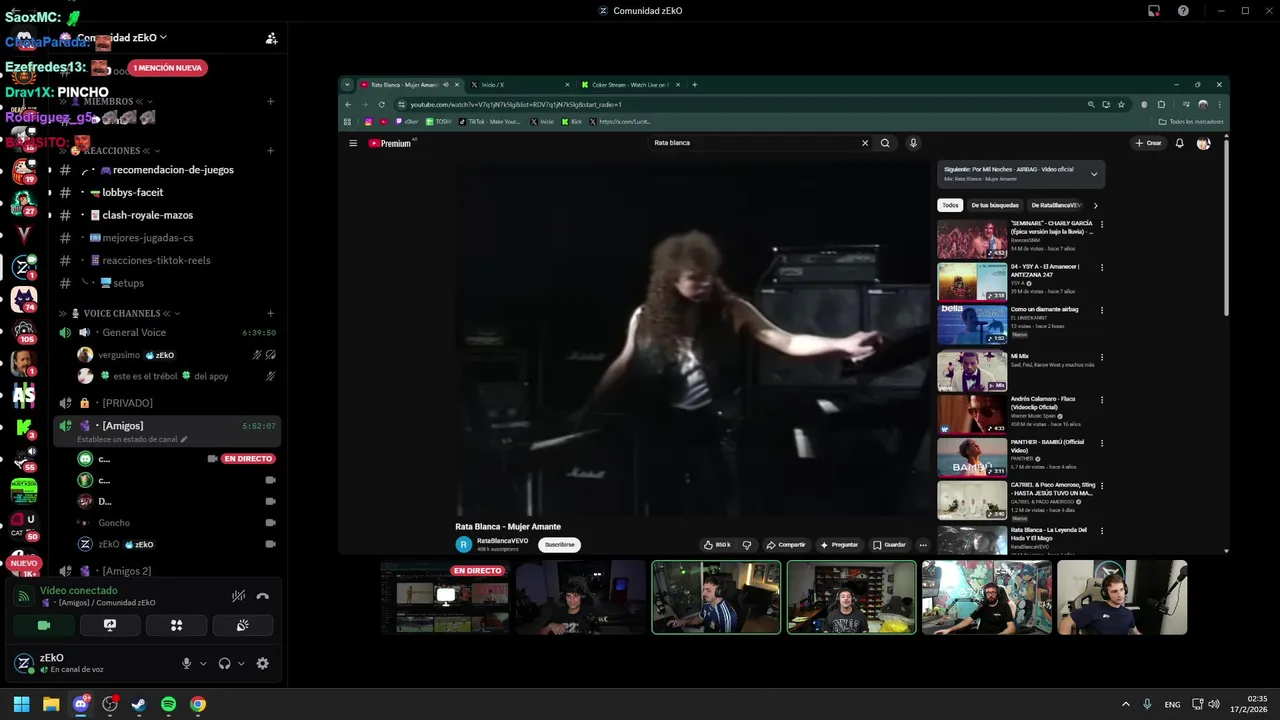This screenshot has height=720, width=1280.
Task: Add channel to VOICE CHANNELS category
Action: (x=270, y=314)
